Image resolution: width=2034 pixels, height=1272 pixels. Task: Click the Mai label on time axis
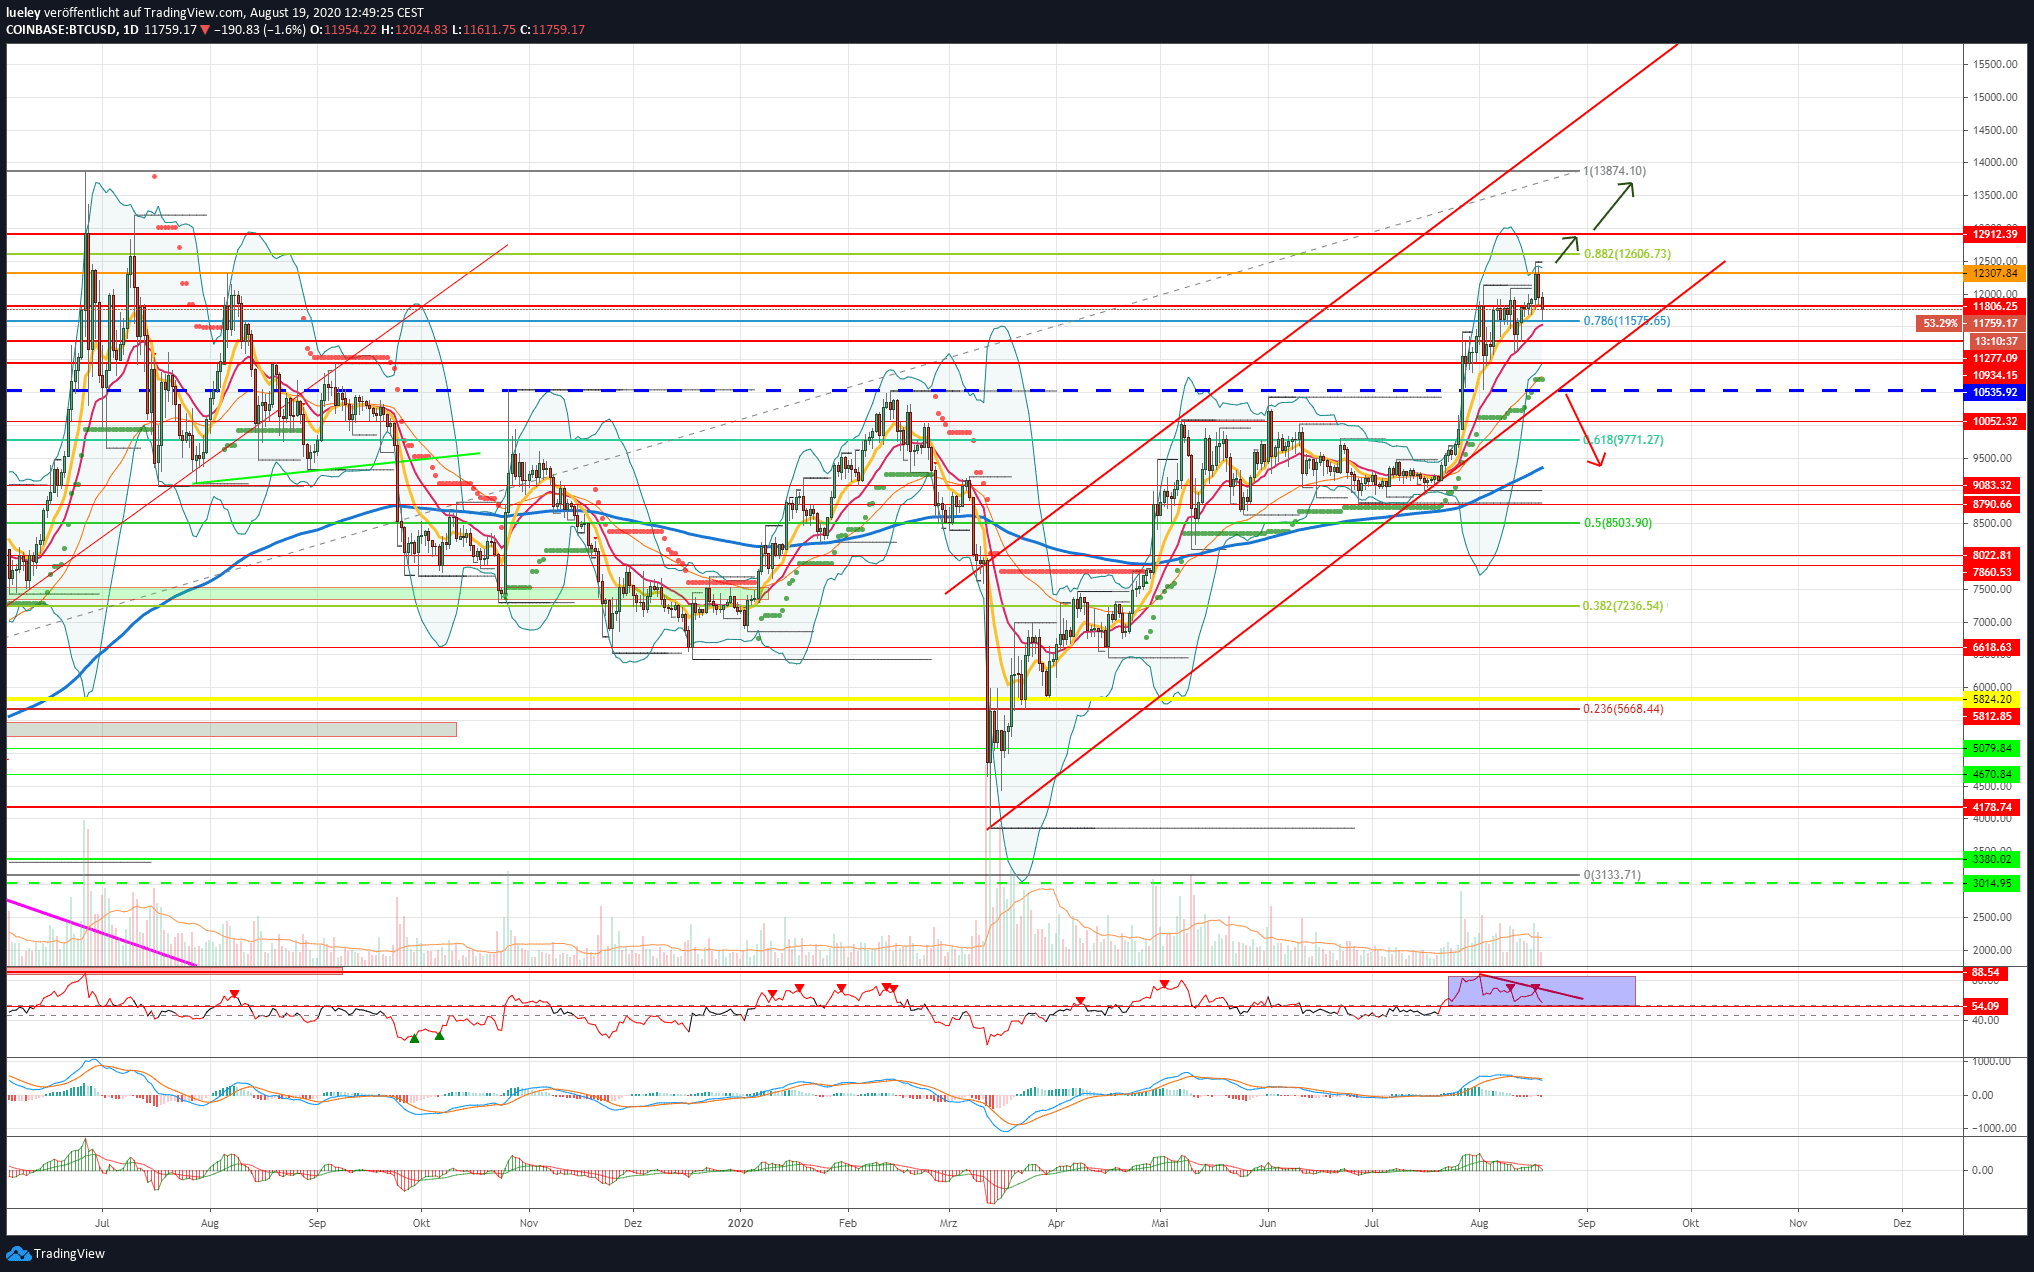[1160, 1223]
